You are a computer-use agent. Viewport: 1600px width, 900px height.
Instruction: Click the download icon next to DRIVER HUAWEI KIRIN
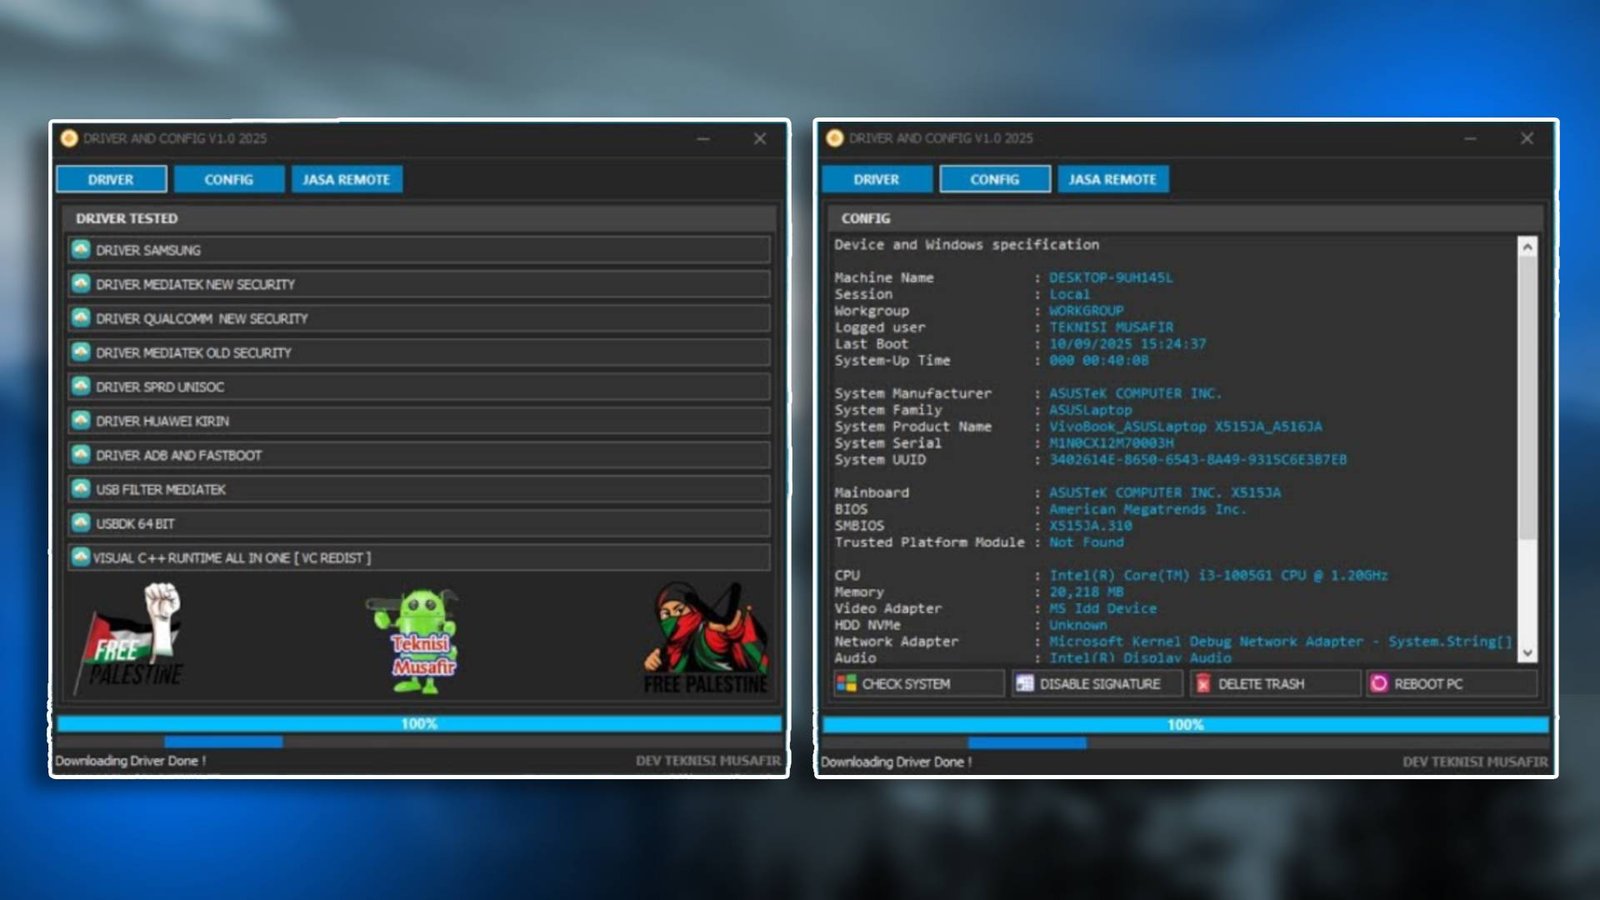(x=81, y=420)
